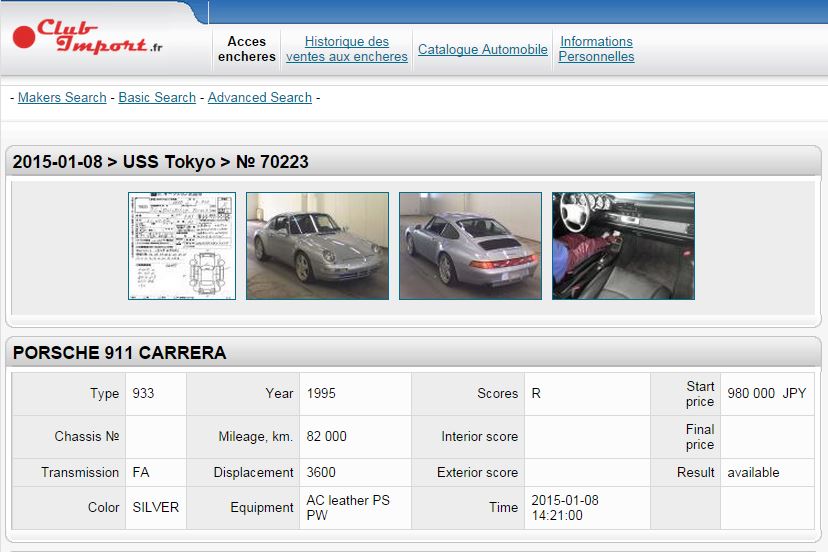Open the rear view photo of Porsche

(x=470, y=246)
